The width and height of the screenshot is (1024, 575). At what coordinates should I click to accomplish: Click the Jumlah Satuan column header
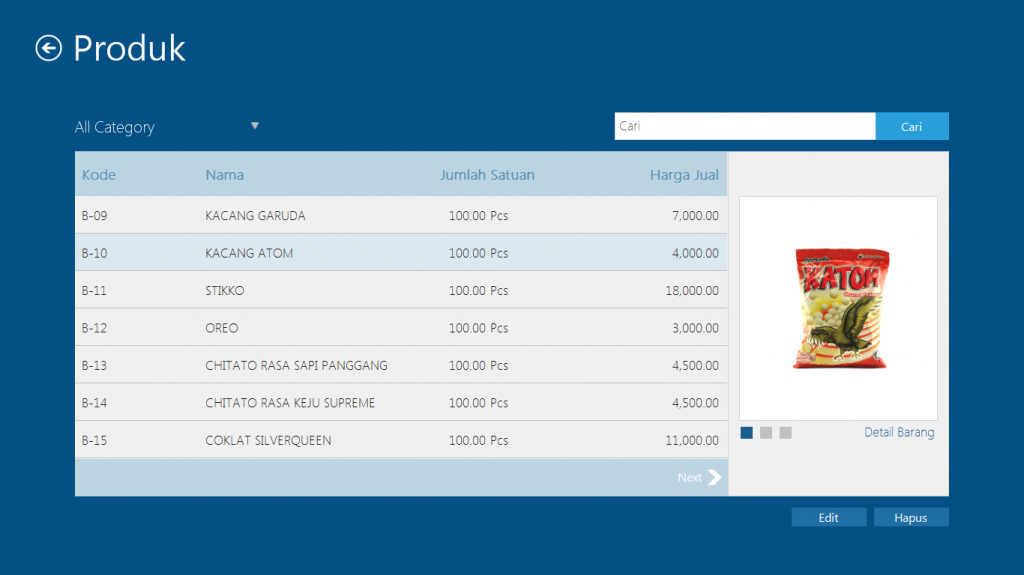487,175
